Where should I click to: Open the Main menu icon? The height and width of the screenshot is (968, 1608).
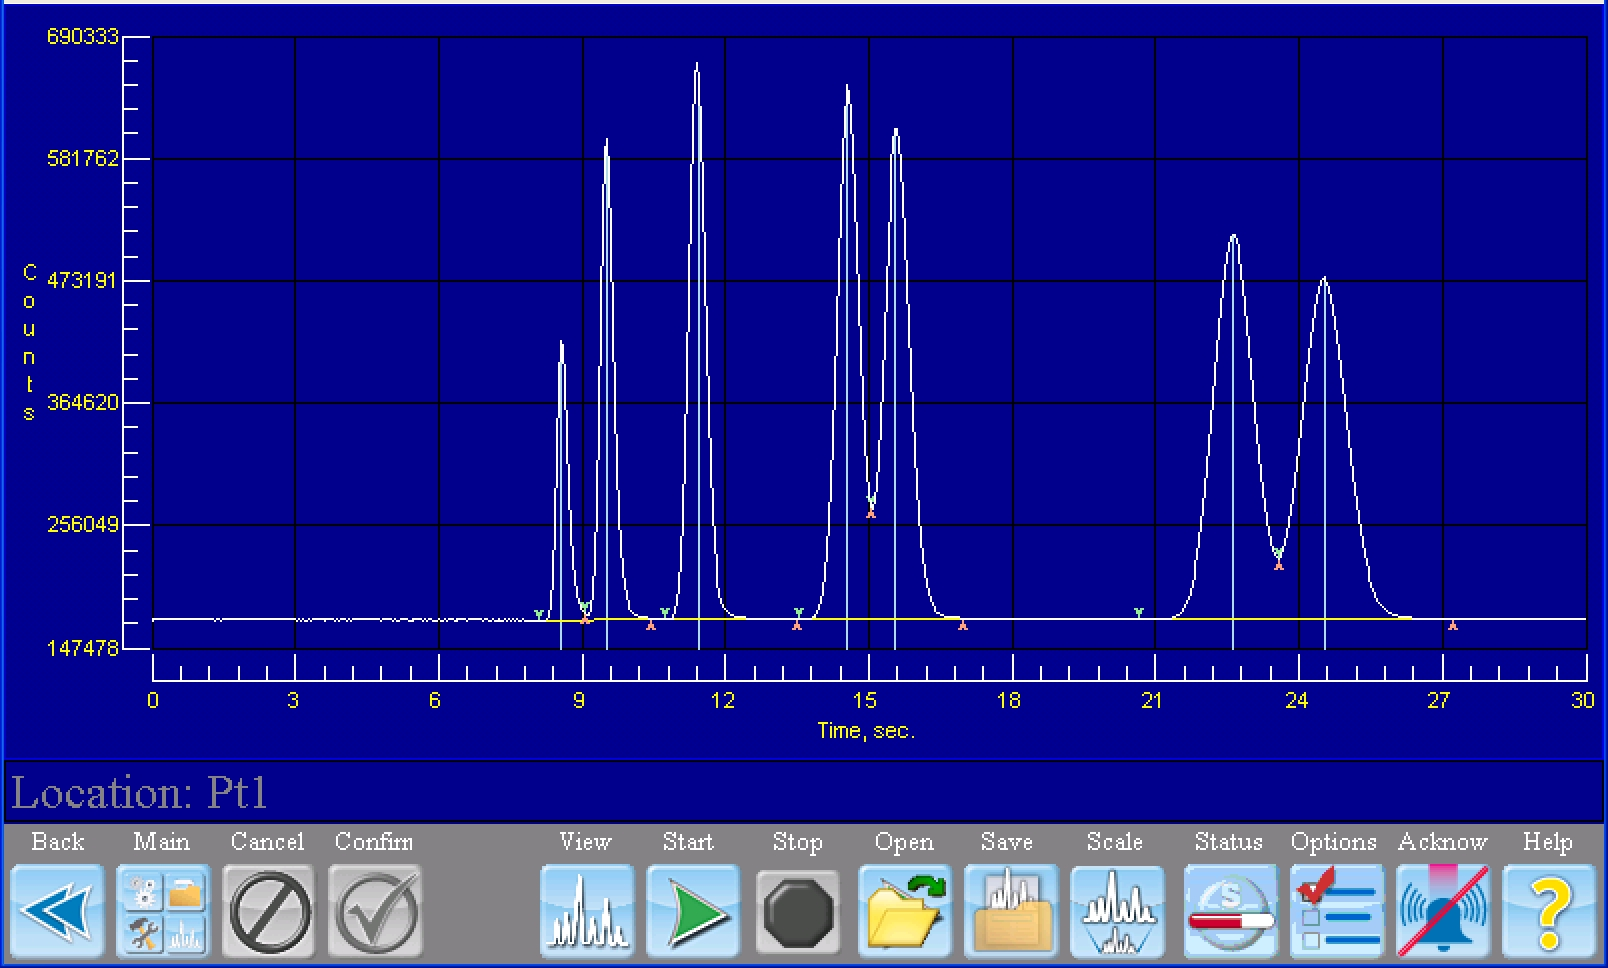(x=164, y=911)
